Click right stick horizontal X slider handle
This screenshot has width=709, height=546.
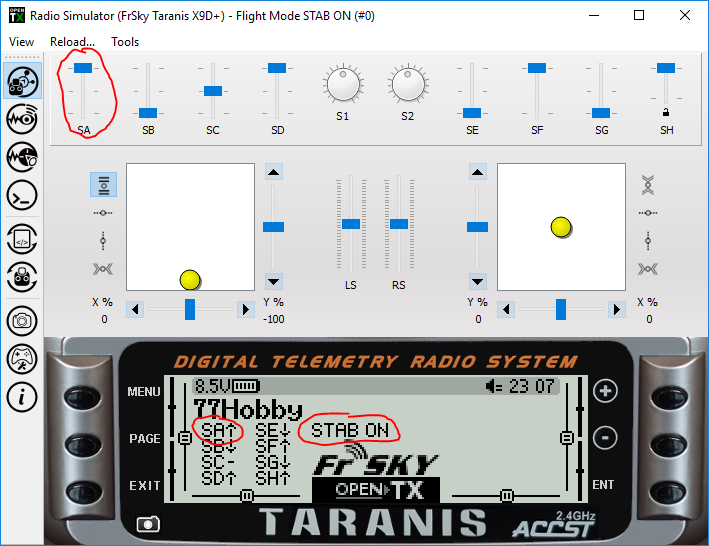click(561, 310)
